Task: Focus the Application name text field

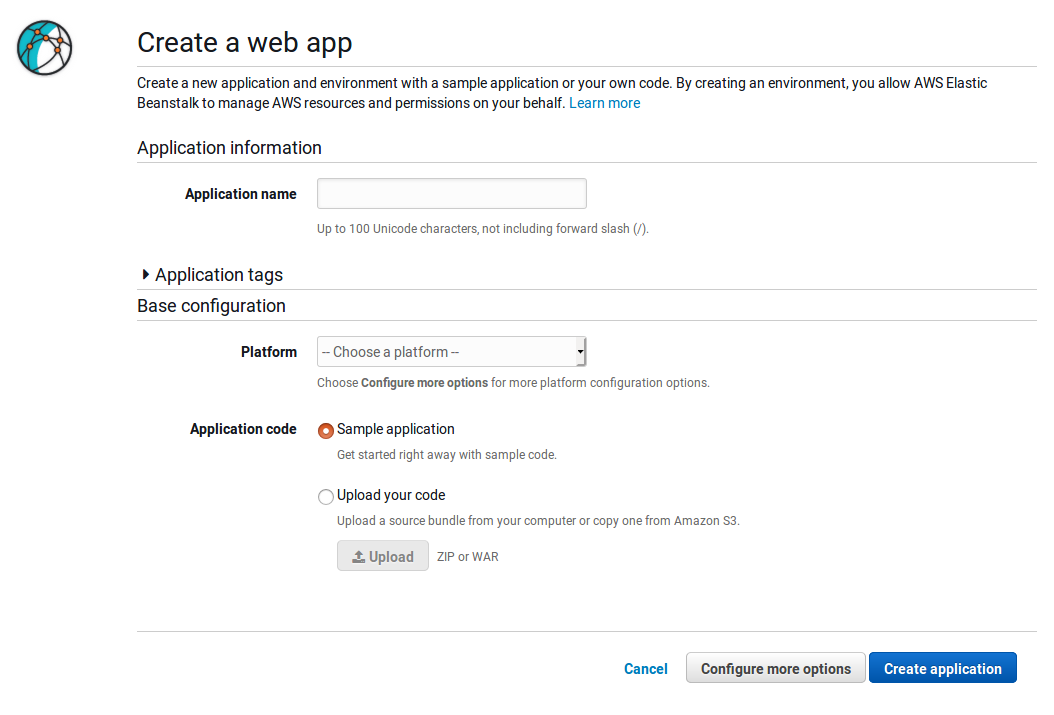Action: (x=451, y=194)
